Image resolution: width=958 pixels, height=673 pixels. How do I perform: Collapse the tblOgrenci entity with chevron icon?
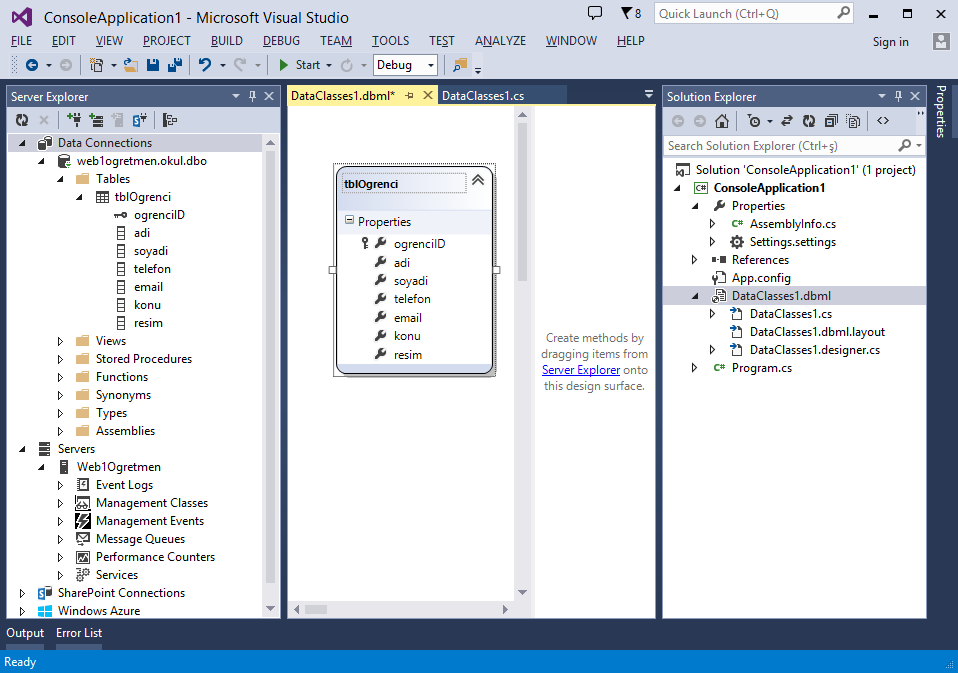pyautogui.click(x=478, y=180)
